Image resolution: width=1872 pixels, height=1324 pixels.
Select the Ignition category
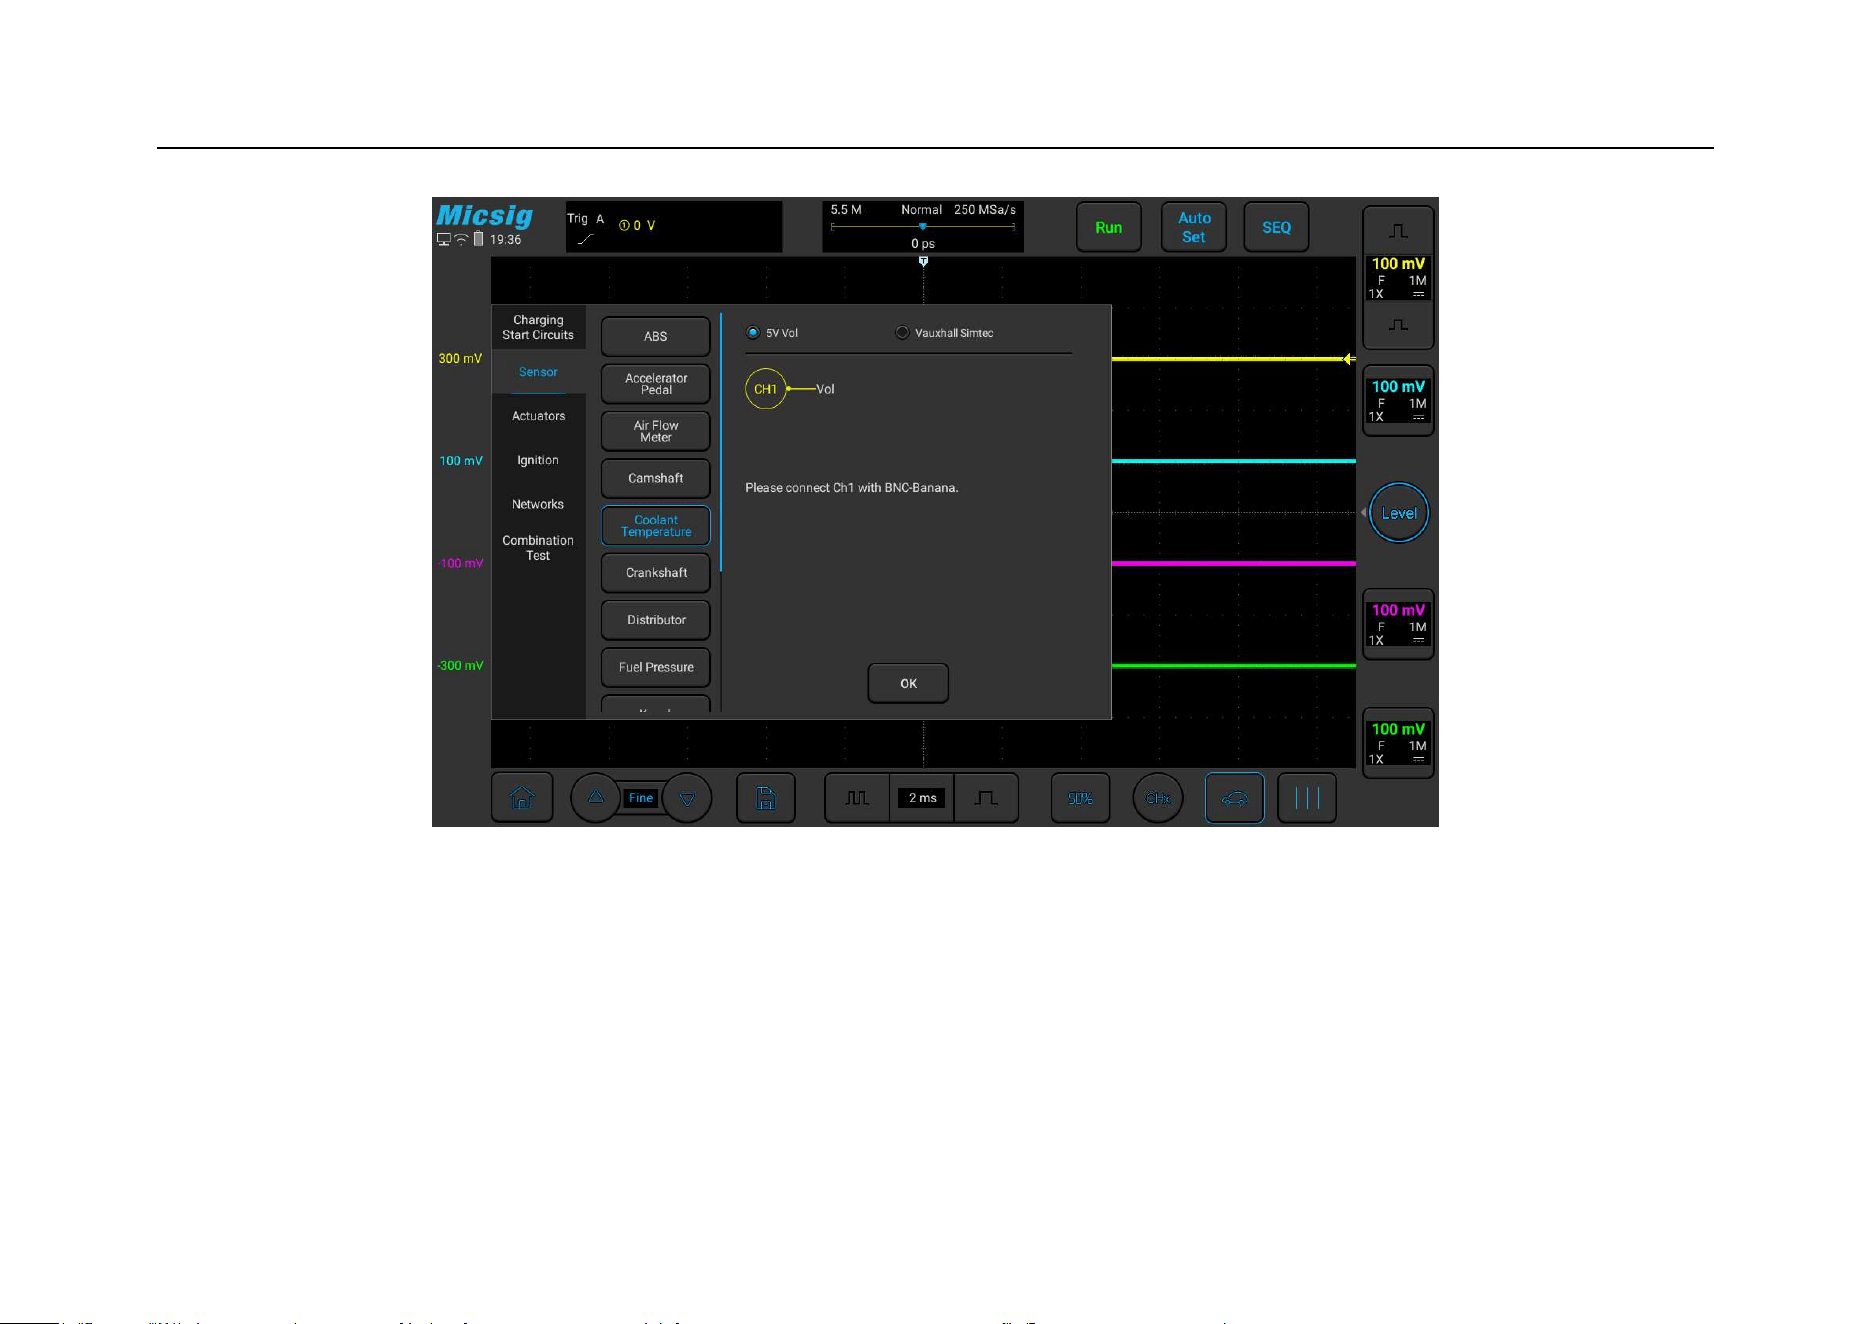tap(538, 460)
